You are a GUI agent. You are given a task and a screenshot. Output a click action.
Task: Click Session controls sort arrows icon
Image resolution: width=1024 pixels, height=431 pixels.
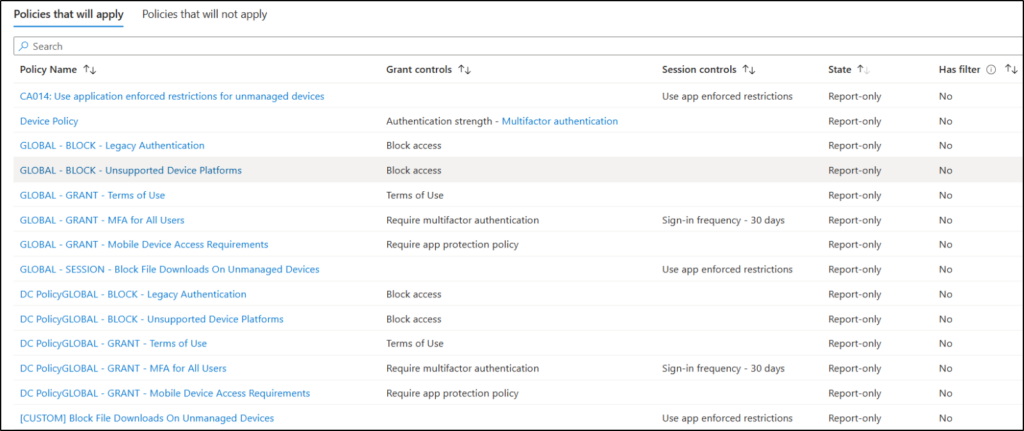[x=749, y=70]
